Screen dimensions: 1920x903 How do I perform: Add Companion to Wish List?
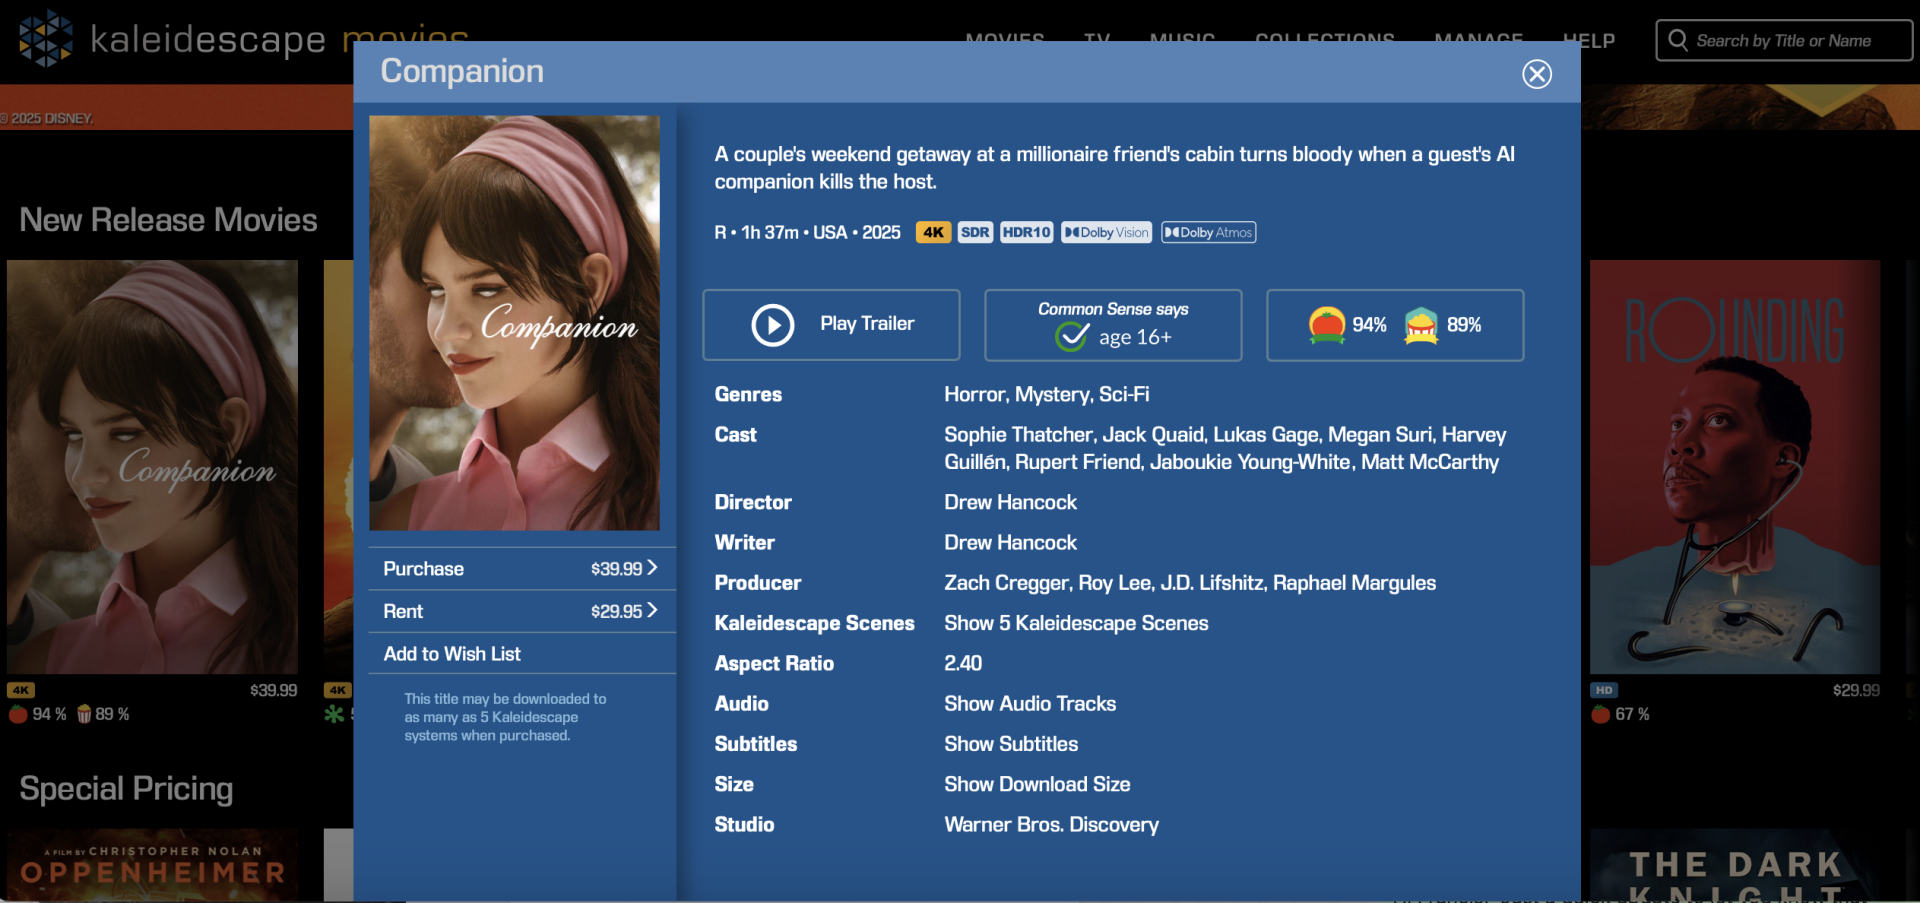(522, 653)
